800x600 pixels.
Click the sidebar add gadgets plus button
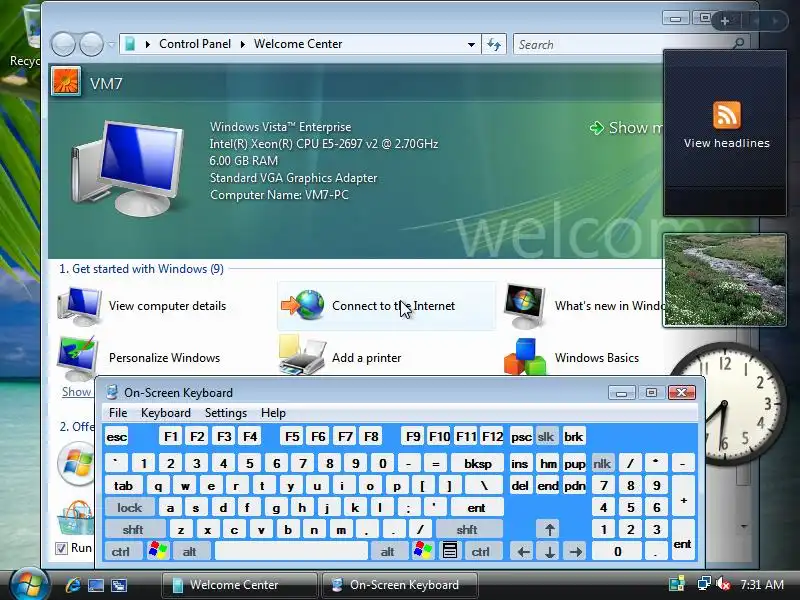pyautogui.click(x=725, y=21)
